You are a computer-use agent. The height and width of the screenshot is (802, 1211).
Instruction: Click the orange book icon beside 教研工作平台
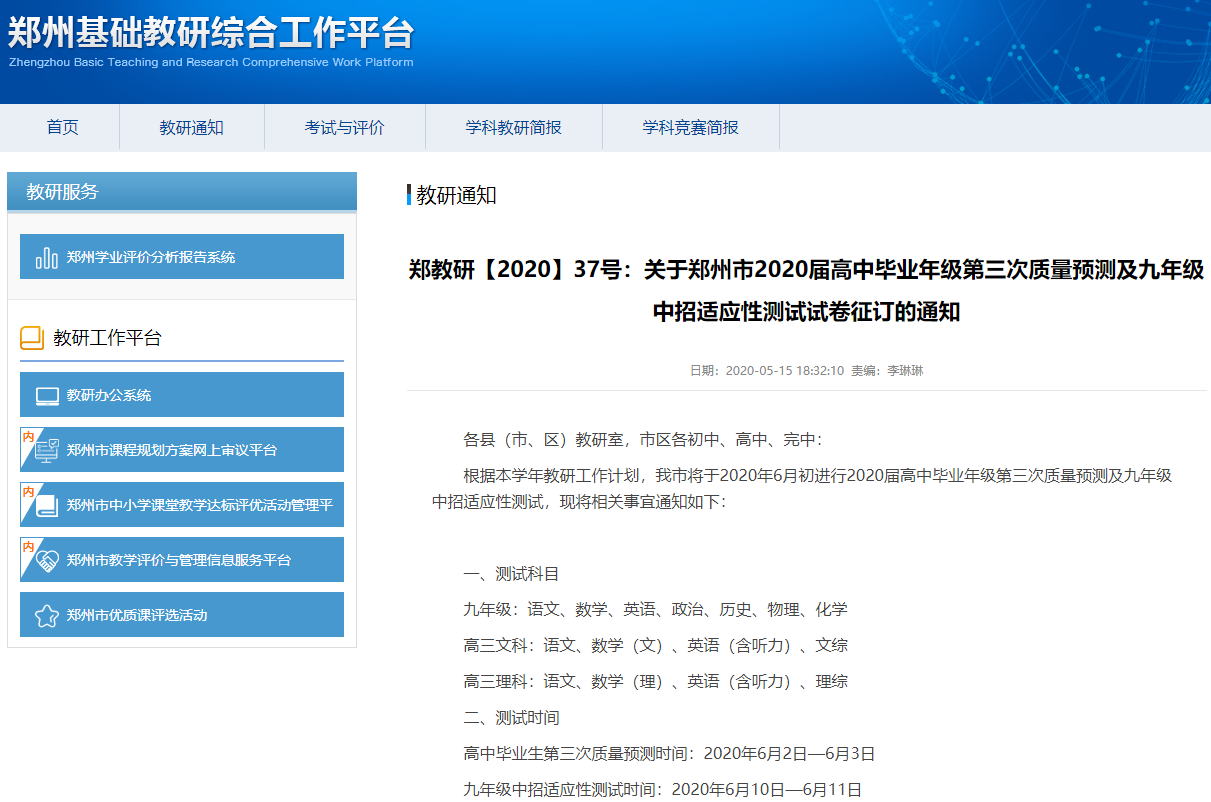click(32, 338)
